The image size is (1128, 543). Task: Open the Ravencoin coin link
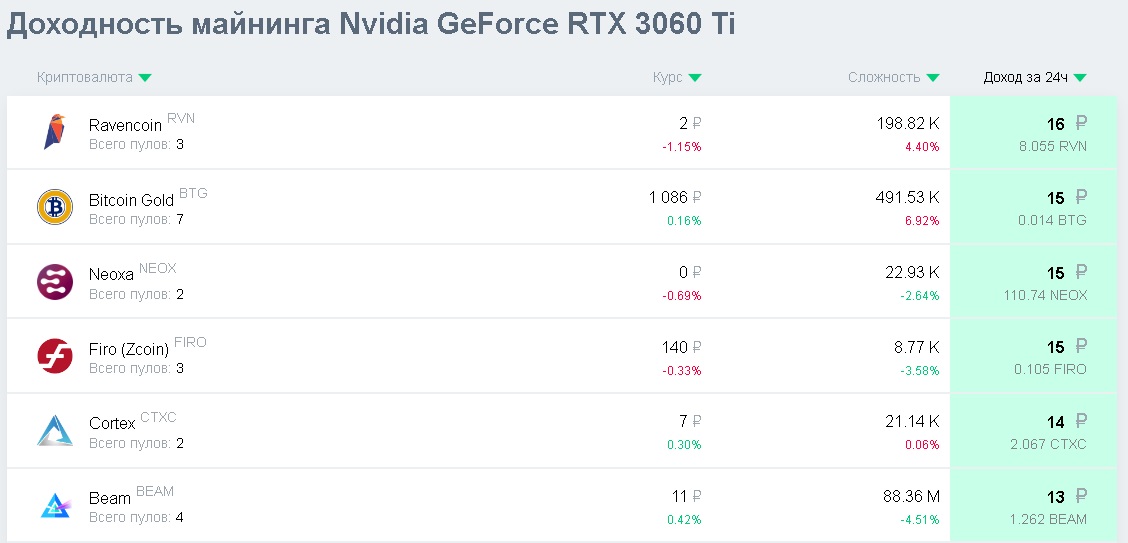(x=125, y=126)
